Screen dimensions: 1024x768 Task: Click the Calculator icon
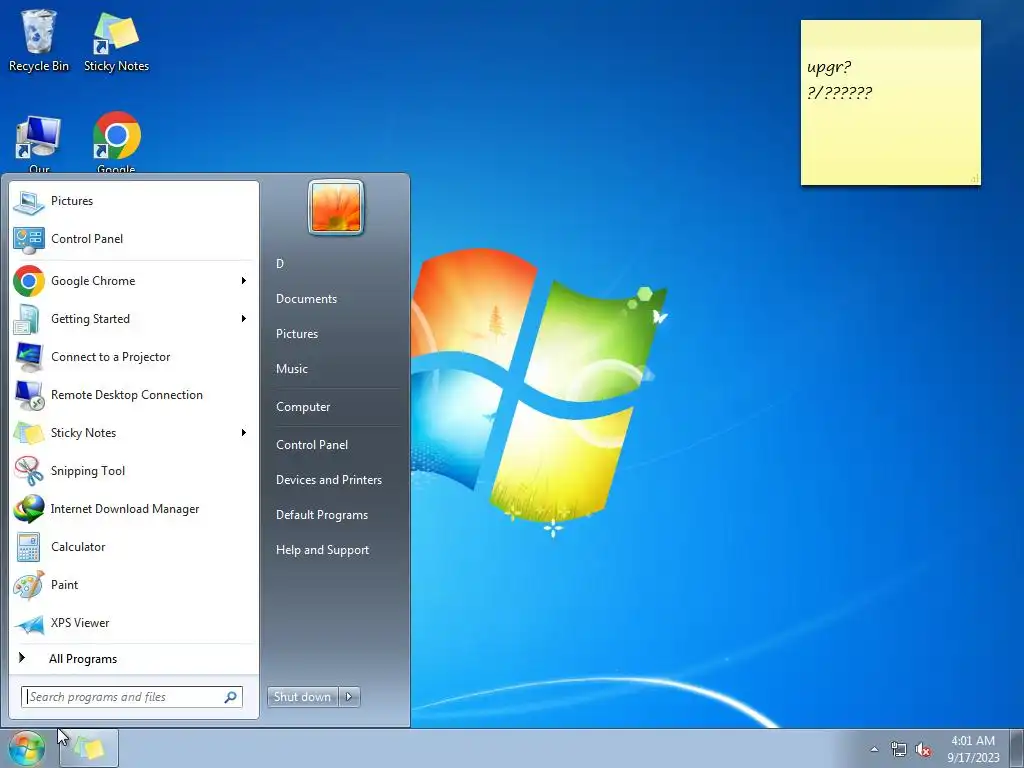[29, 547]
